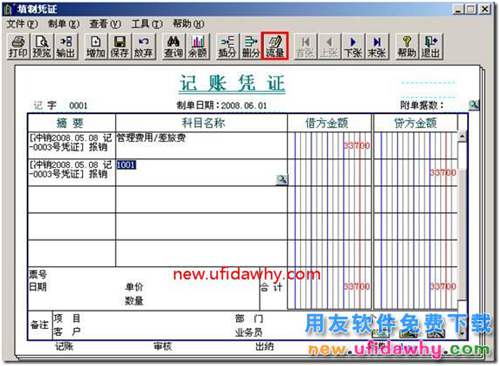The width and height of the screenshot is (500, 366).
Task: Open 查询 (Search) binoculars icon
Action: point(173,46)
